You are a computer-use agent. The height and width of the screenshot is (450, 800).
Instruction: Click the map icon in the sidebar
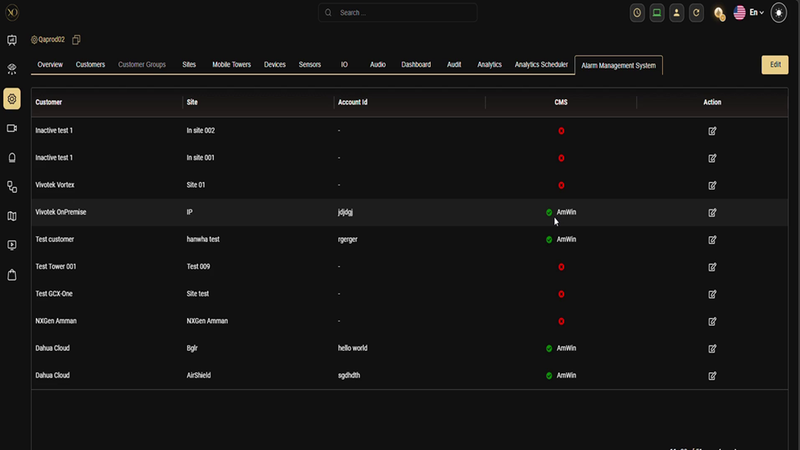pos(12,215)
